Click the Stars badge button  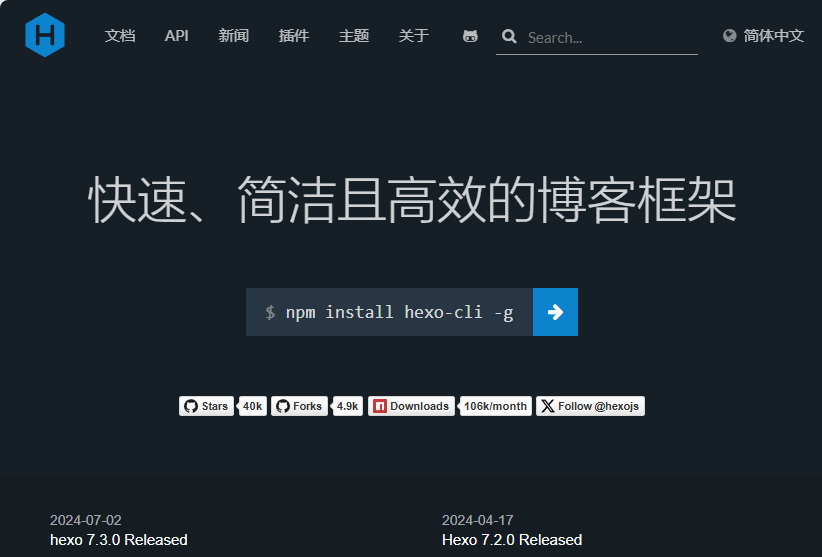click(x=206, y=406)
